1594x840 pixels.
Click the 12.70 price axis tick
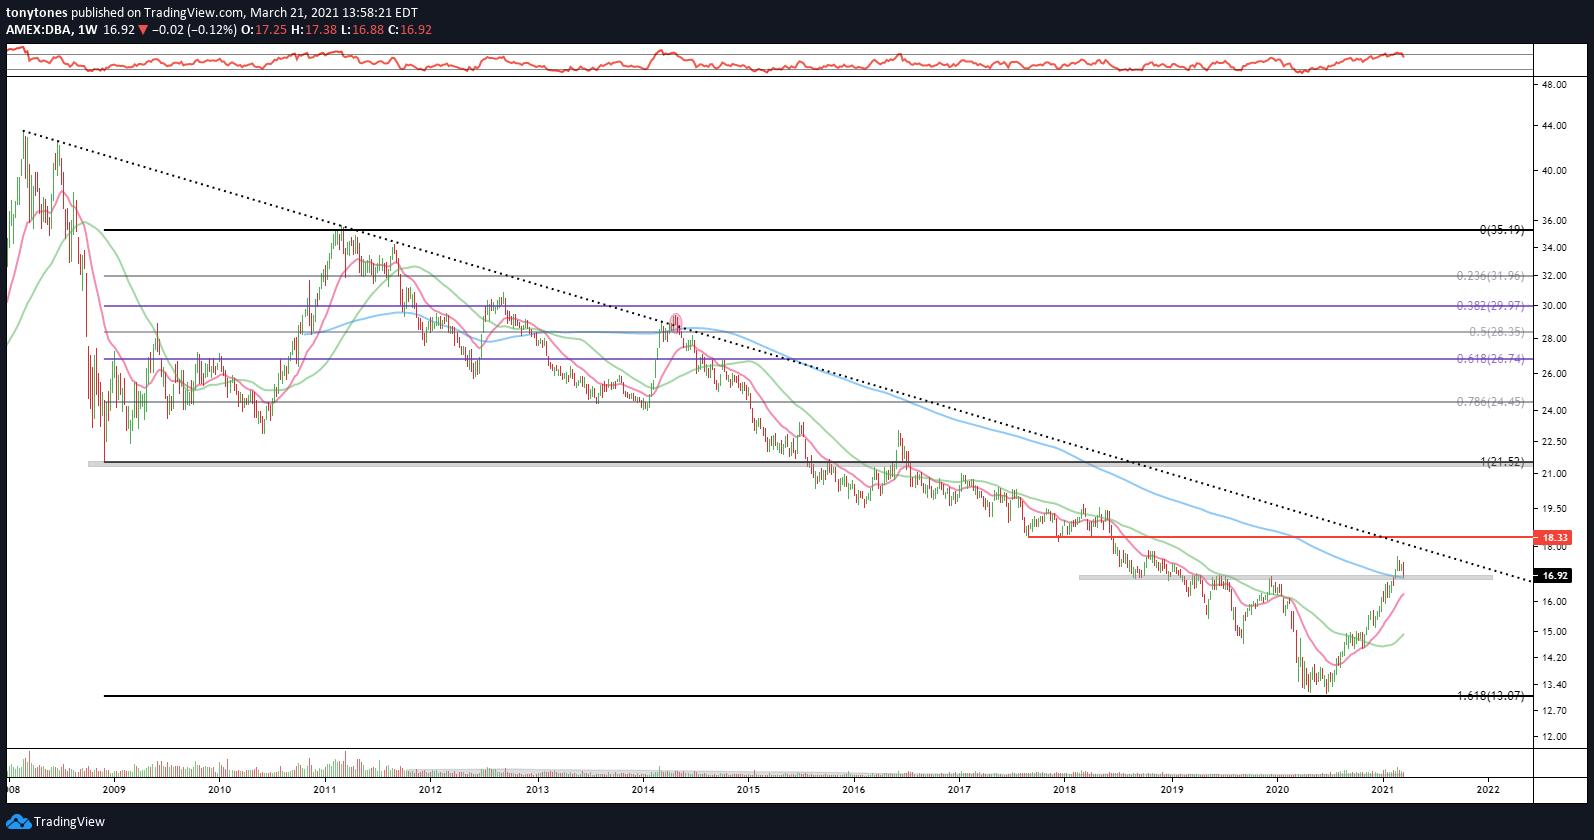point(1554,711)
